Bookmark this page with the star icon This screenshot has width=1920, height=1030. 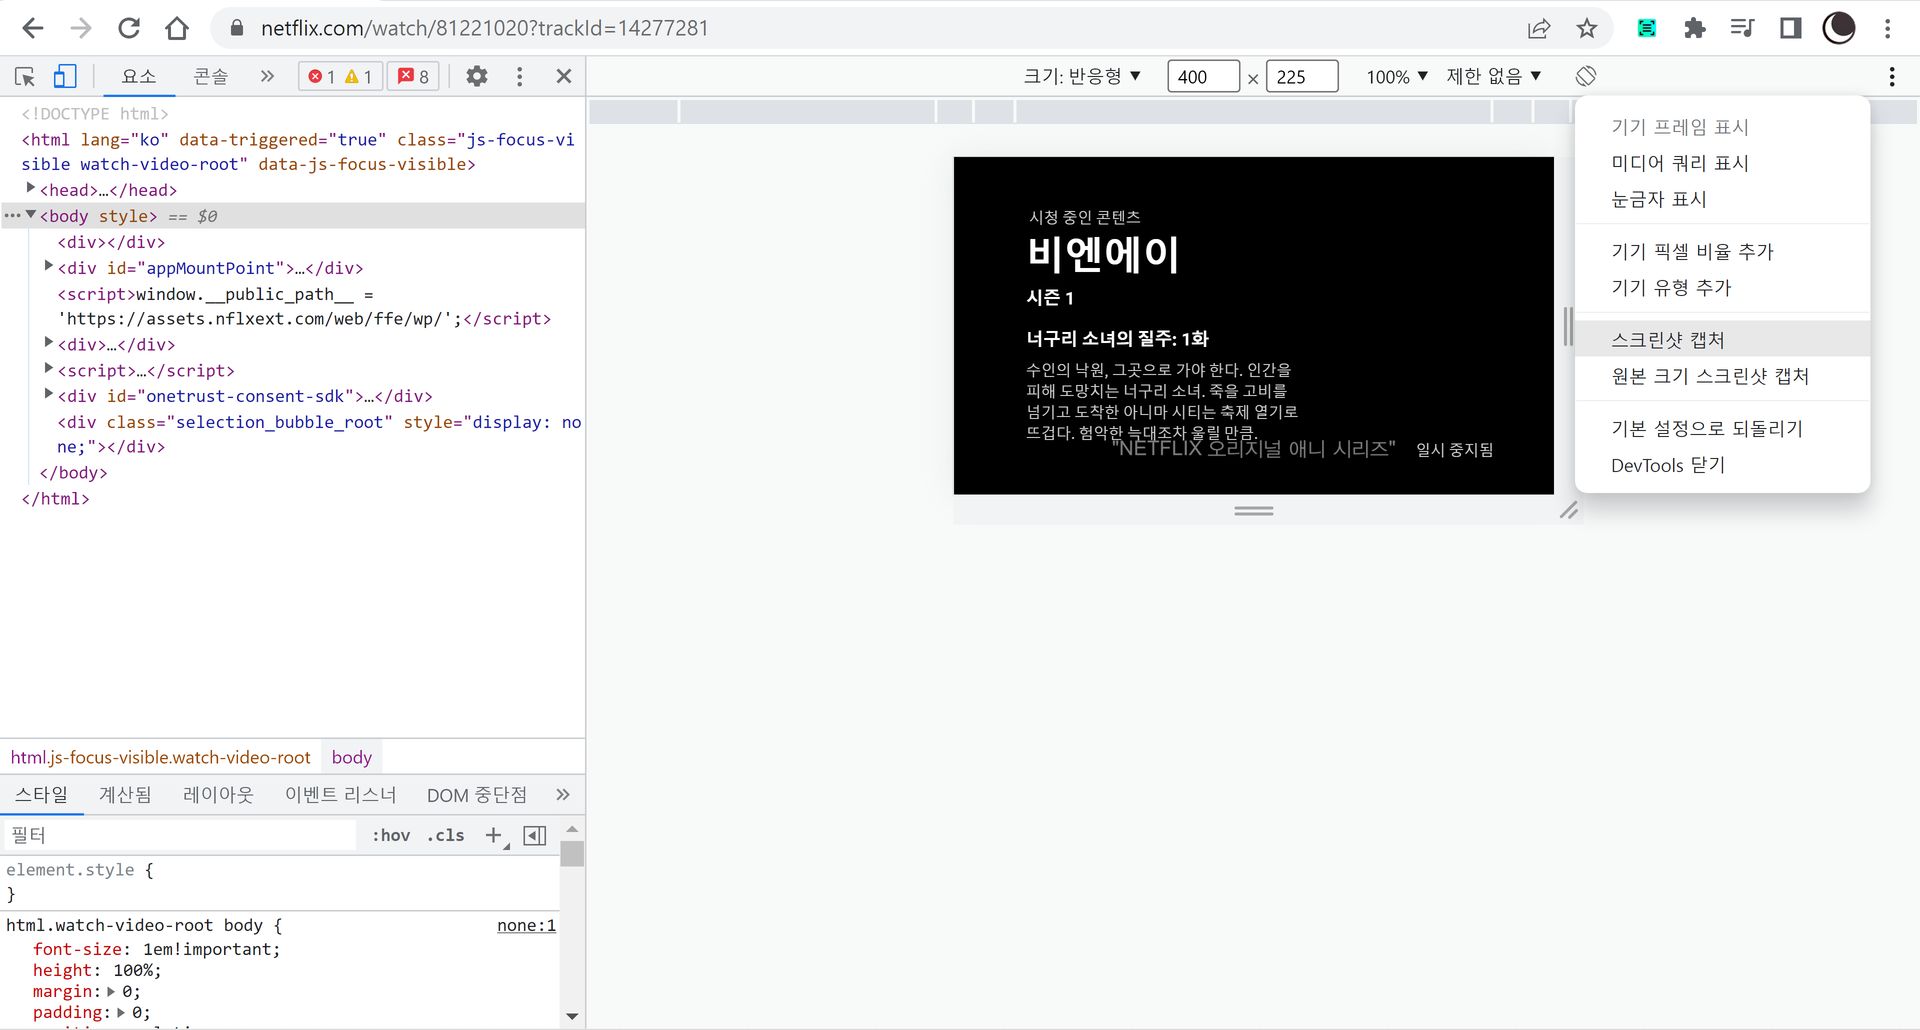pos(1587,28)
